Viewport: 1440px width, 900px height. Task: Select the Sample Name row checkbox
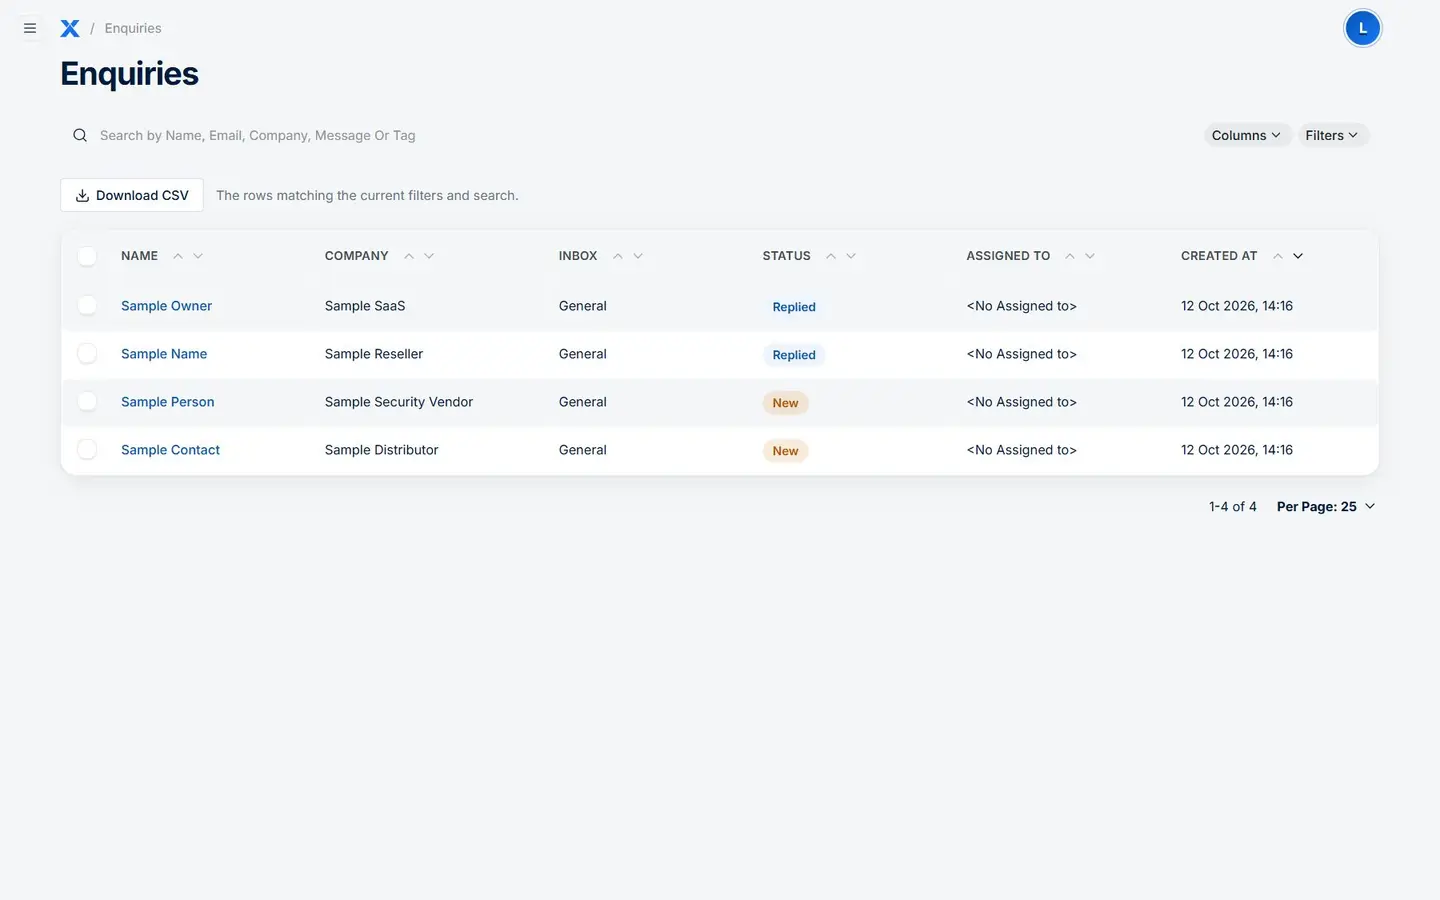pos(87,353)
